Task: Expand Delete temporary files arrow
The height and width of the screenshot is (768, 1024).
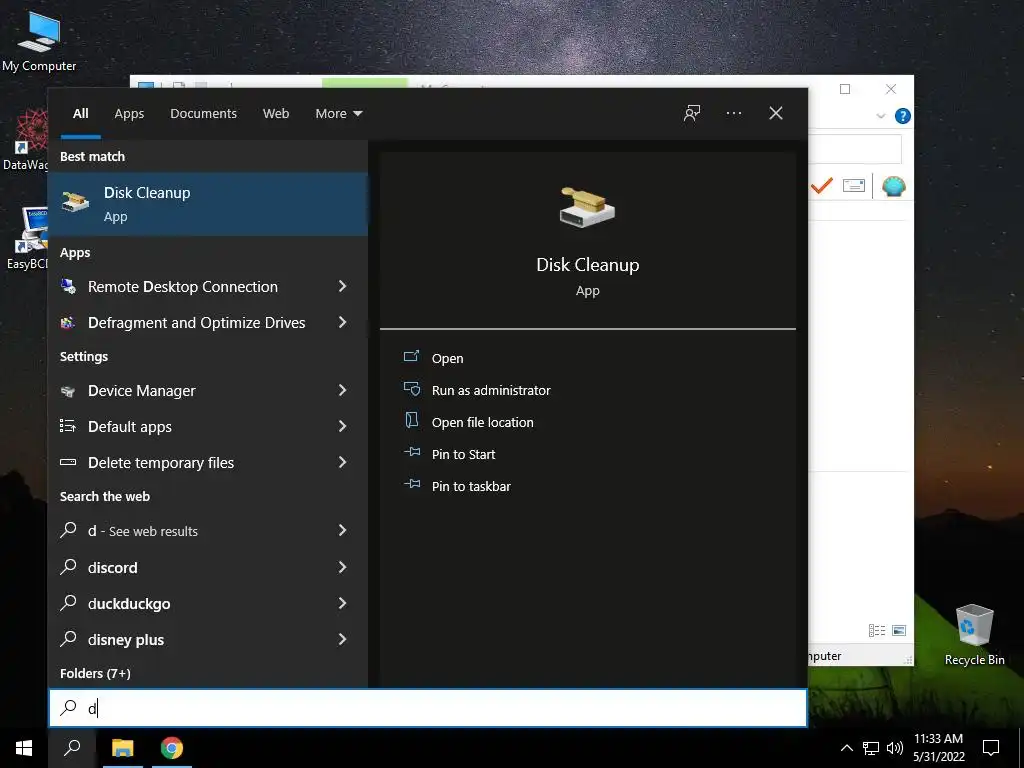Action: pyautogui.click(x=342, y=462)
